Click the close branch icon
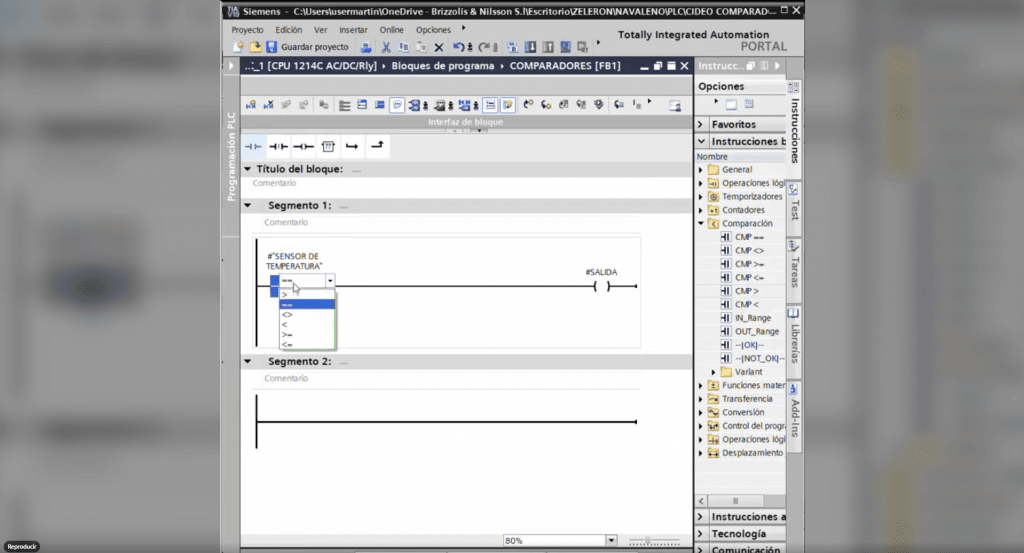The width and height of the screenshot is (1024, 553). tap(376, 147)
